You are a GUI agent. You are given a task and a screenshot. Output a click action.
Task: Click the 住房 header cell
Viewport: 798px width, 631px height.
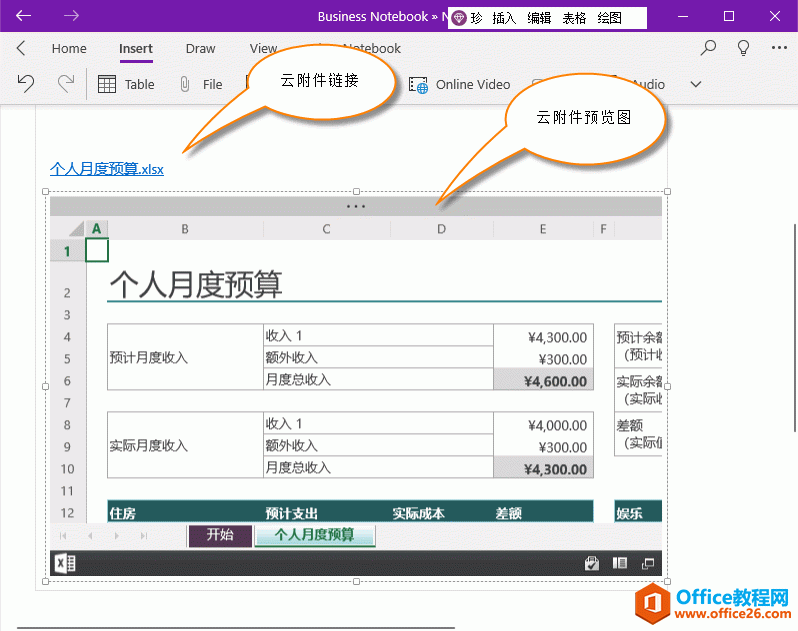[x=185, y=512]
